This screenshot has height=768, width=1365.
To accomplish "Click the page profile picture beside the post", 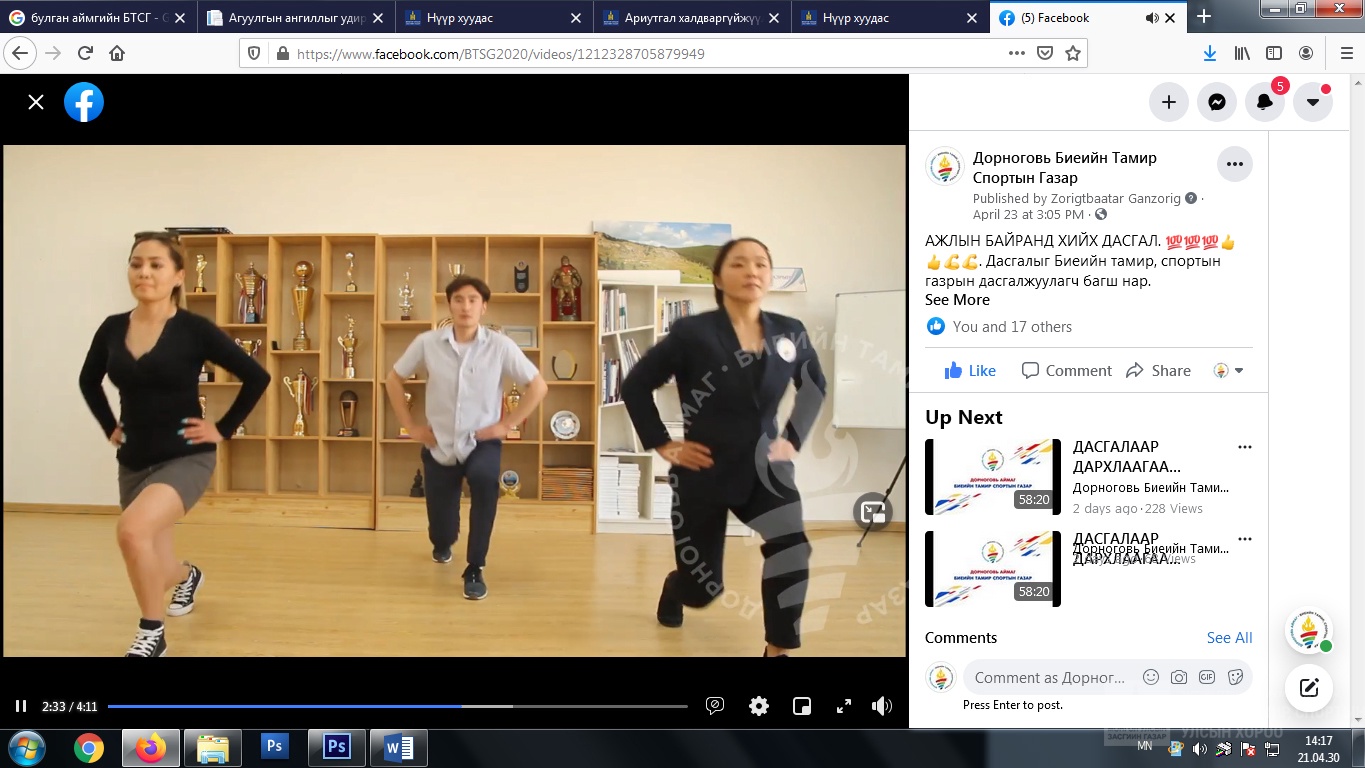I will click(945, 167).
